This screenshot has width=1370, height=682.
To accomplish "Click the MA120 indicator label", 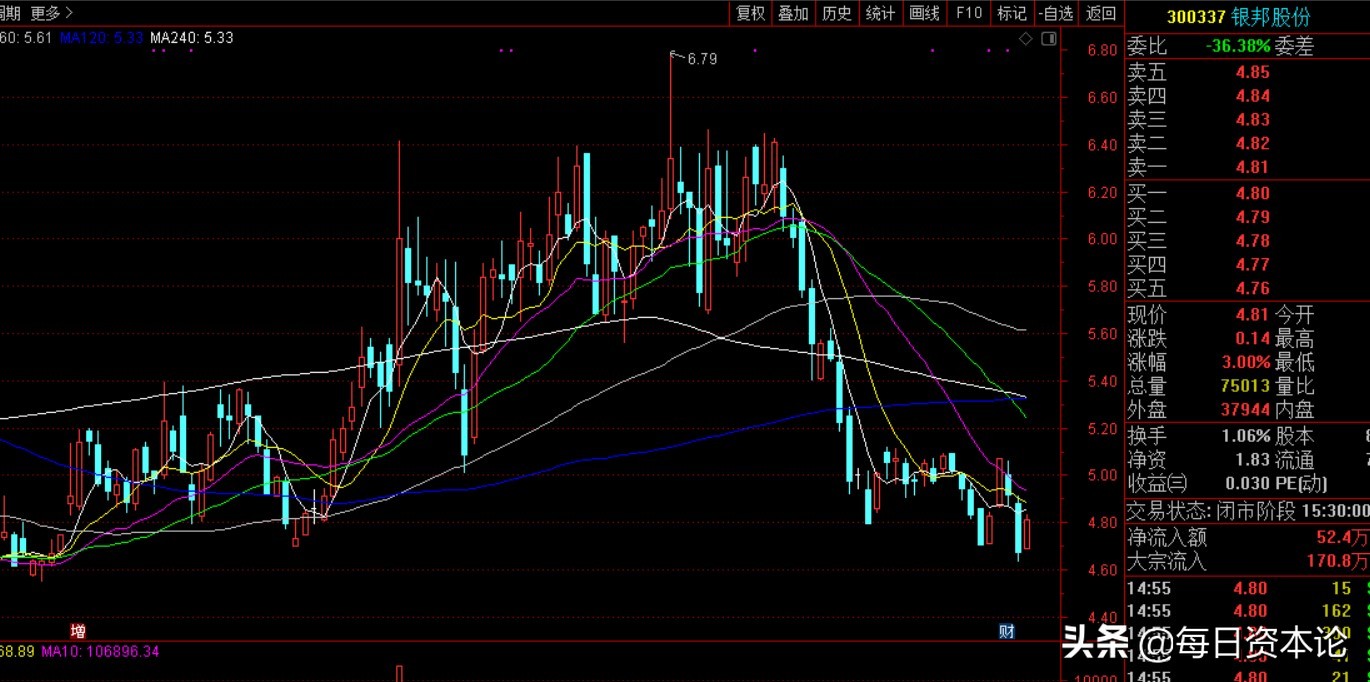I will [102, 38].
